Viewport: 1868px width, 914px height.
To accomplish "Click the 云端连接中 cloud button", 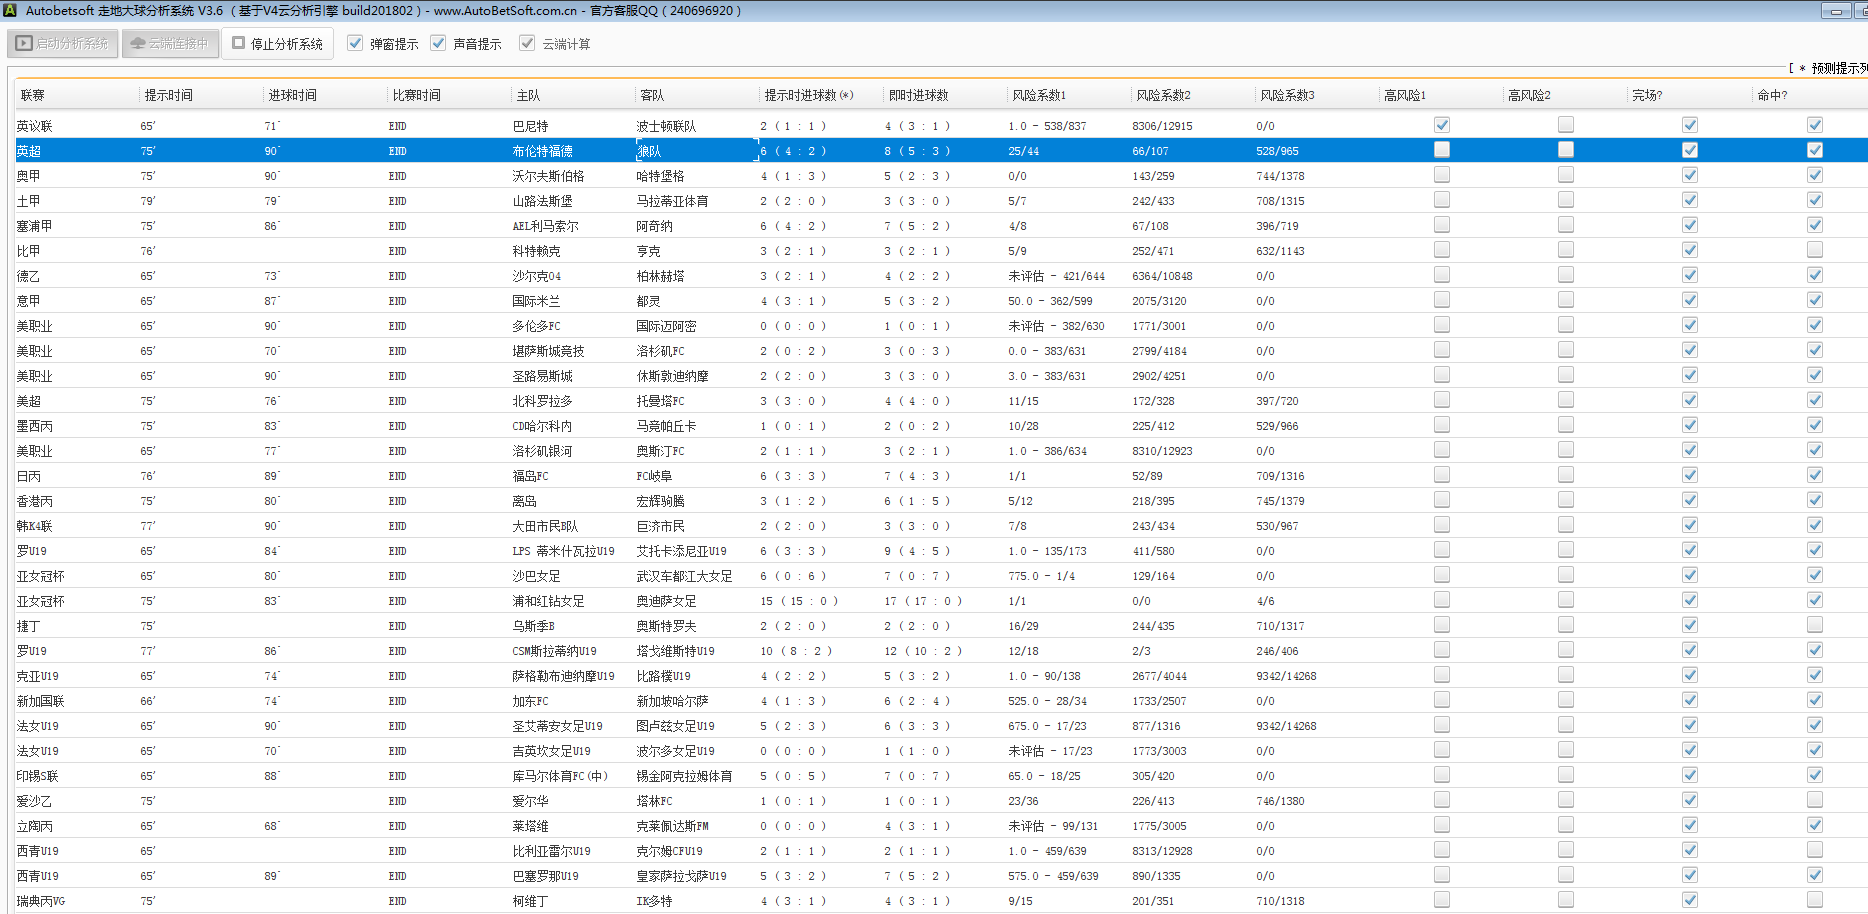I will (170, 44).
